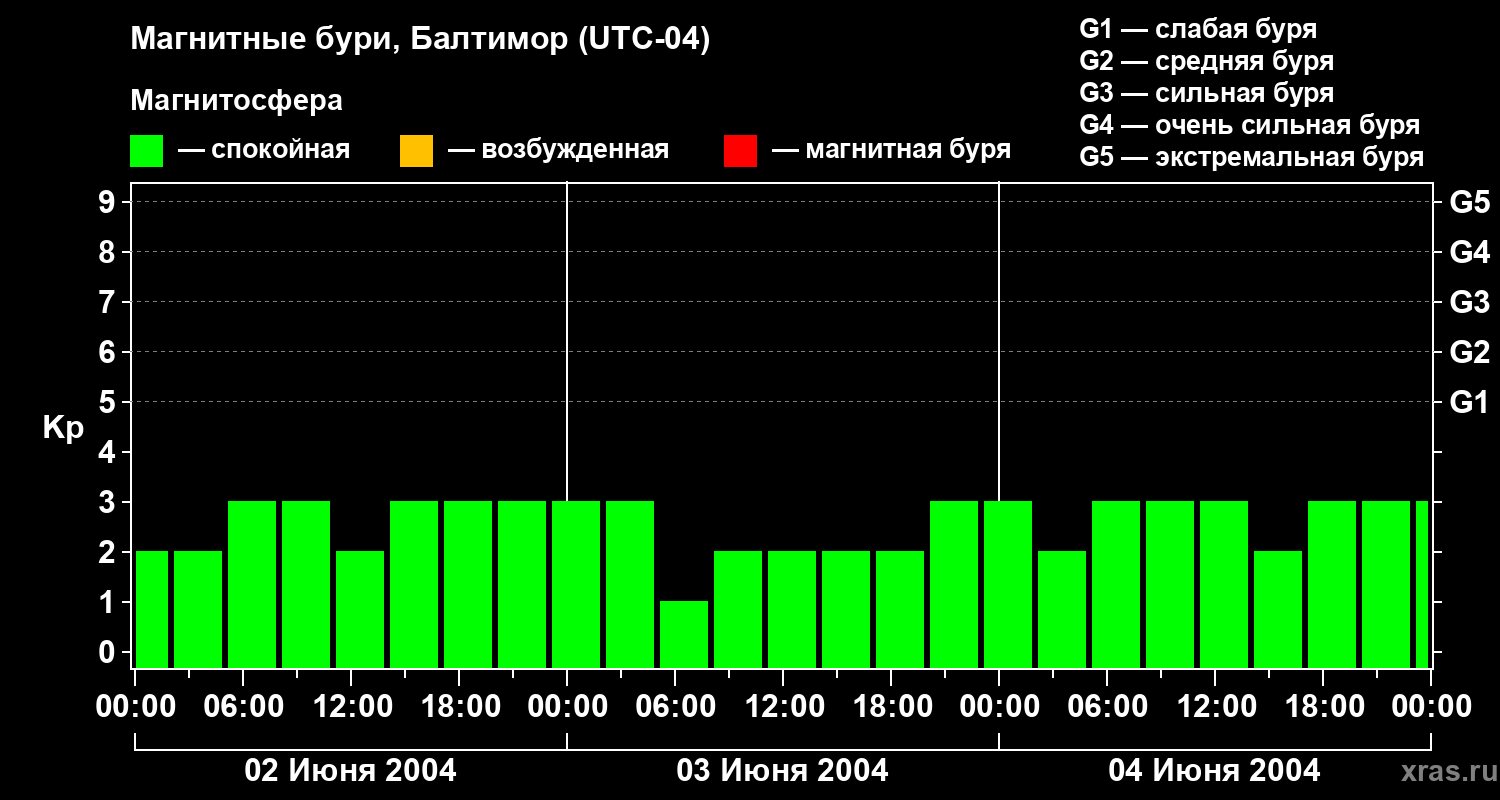The height and width of the screenshot is (800, 1500).
Task: Click the 'Магнитосфера' heading
Action: coord(236,101)
